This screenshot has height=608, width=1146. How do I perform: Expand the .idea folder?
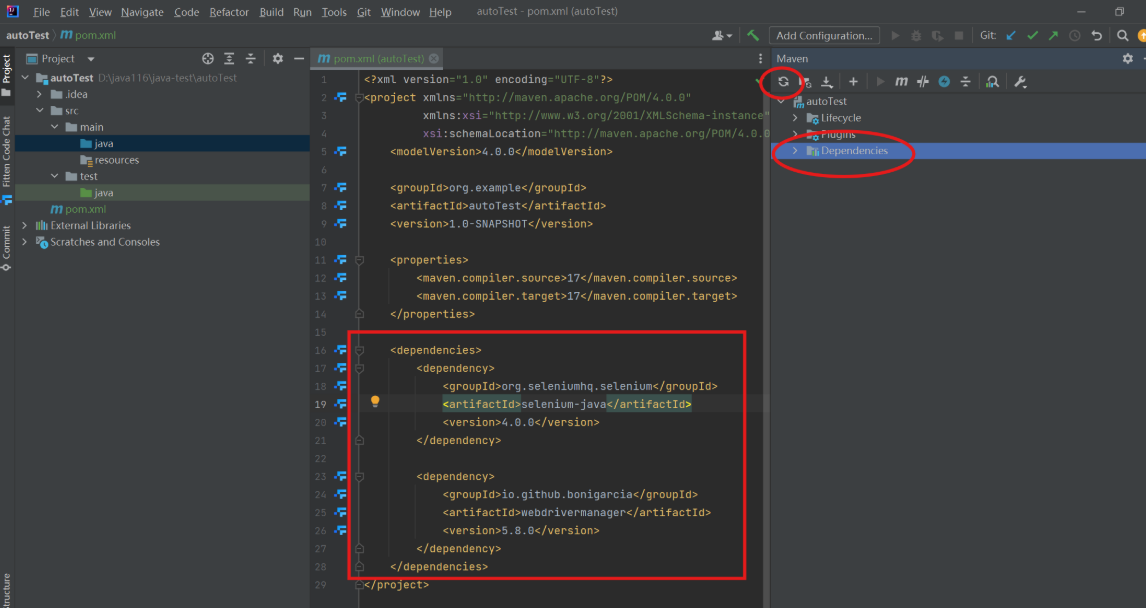point(40,94)
